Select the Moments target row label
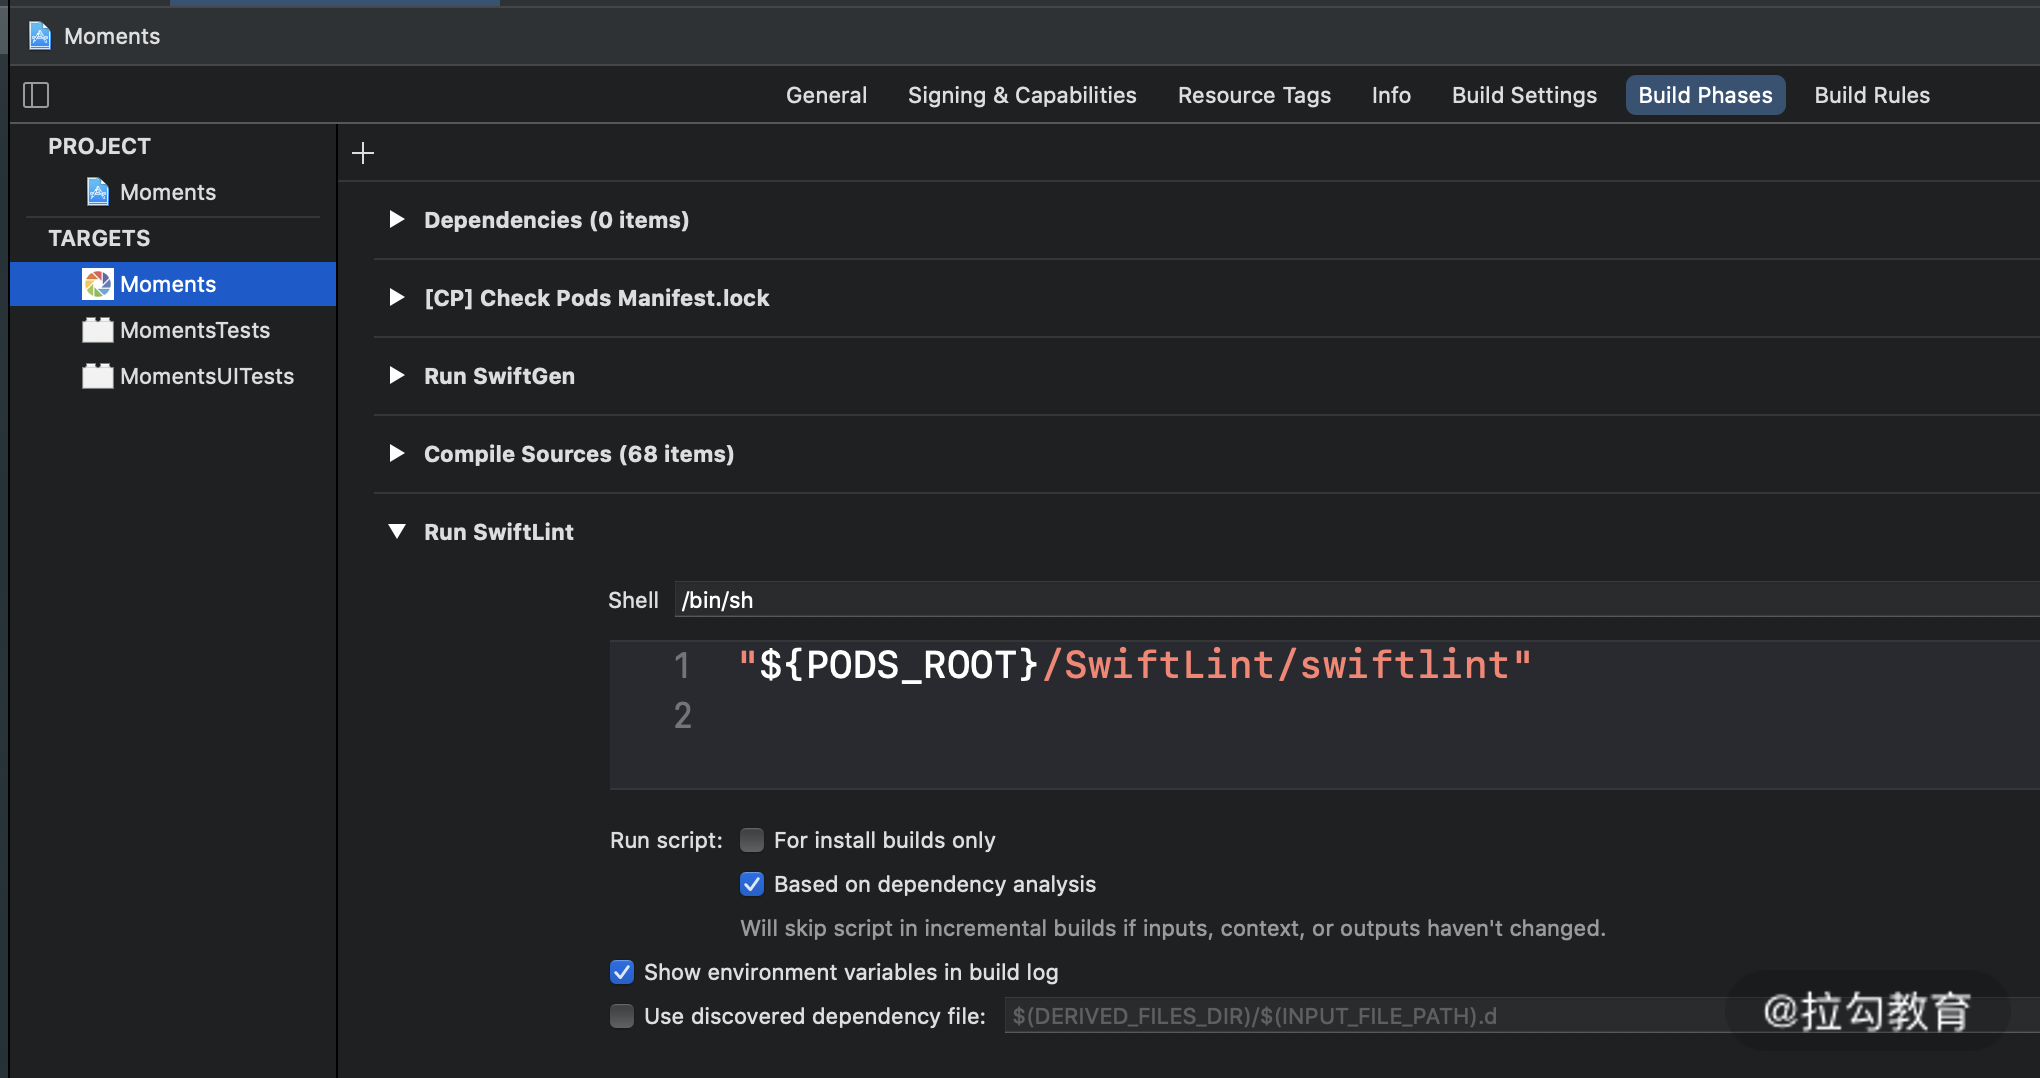The height and width of the screenshot is (1078, 2040). [x=168, y=284]
